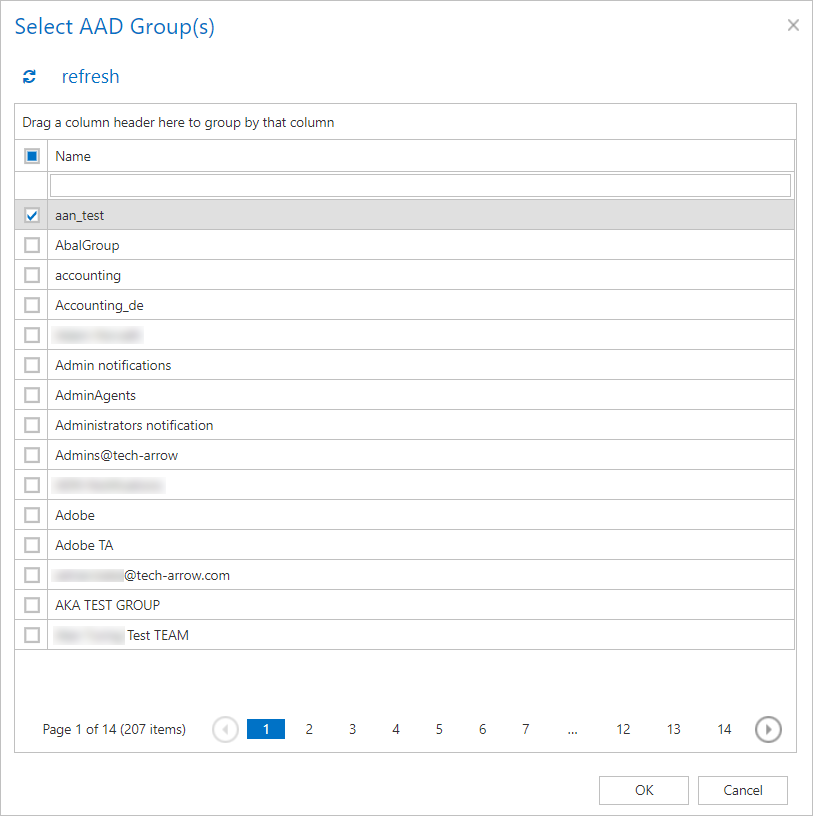Click the previous page arrow

point(225,729)
